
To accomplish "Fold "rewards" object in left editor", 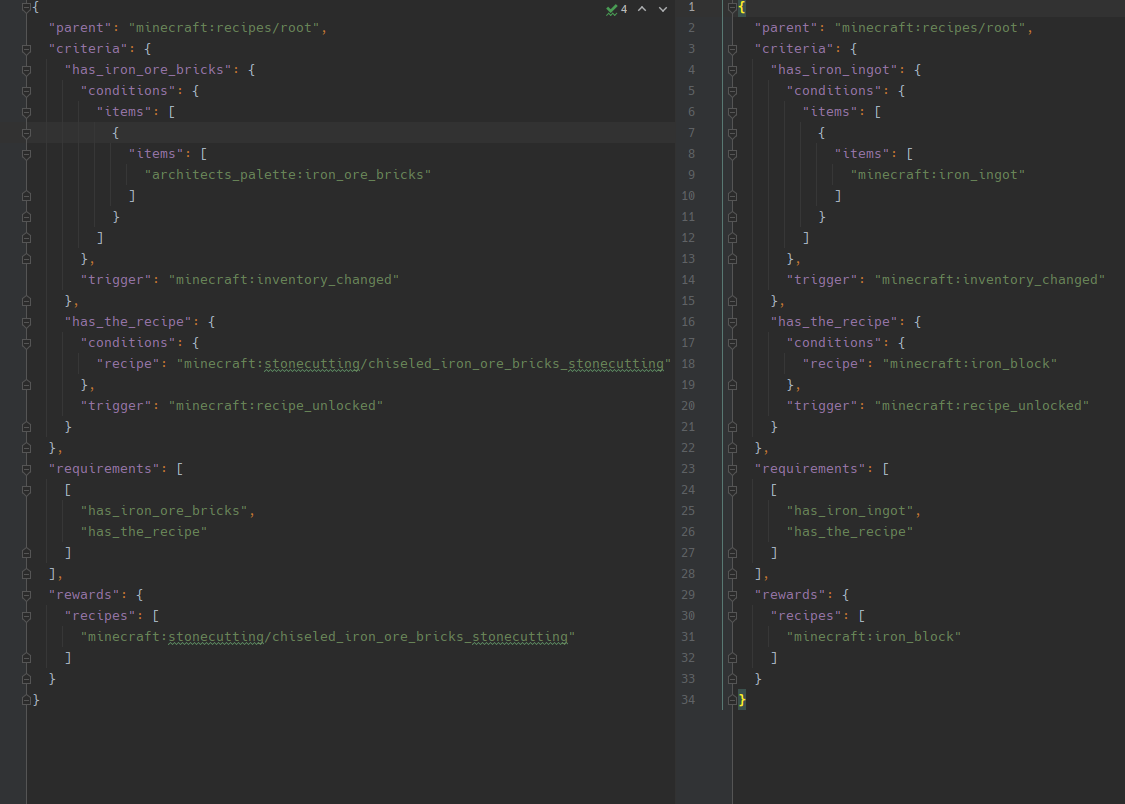I will [27, 595].
